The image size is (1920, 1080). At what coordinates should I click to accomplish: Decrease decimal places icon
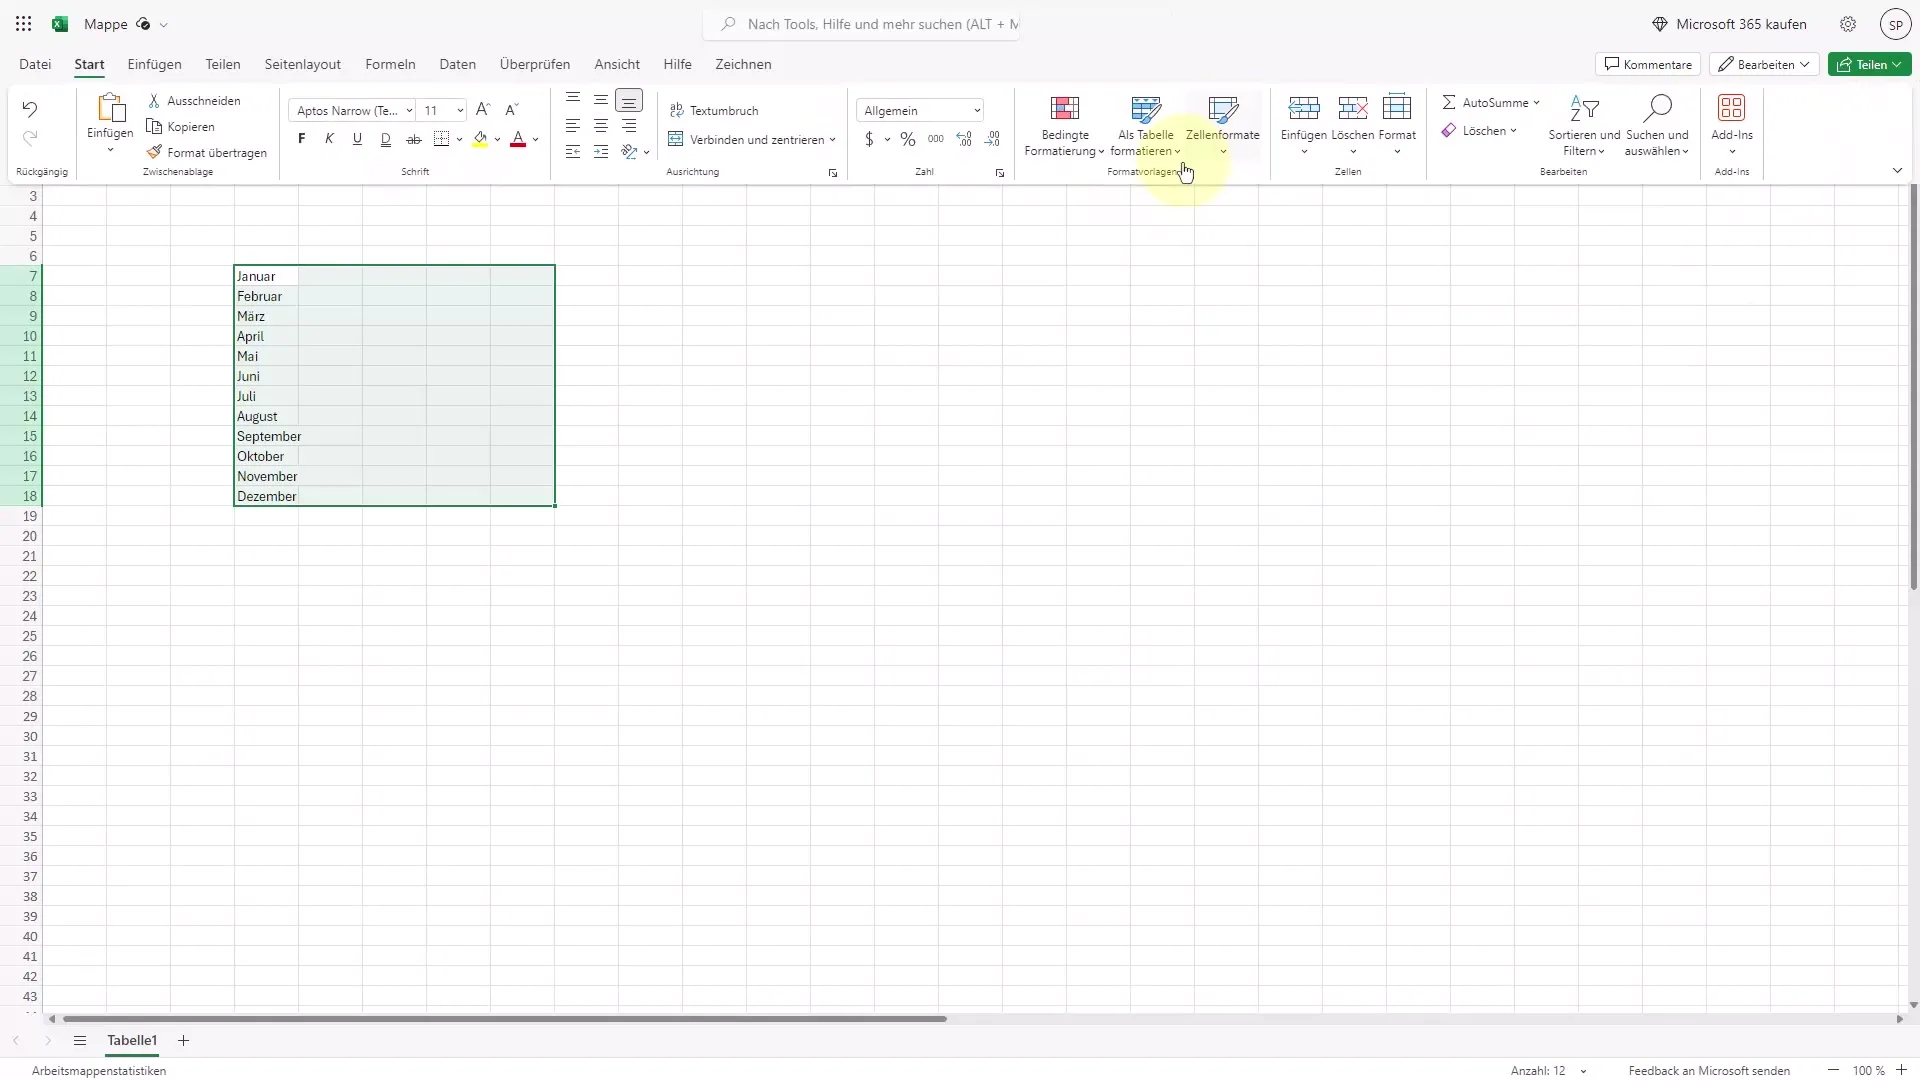pos(992,139)
